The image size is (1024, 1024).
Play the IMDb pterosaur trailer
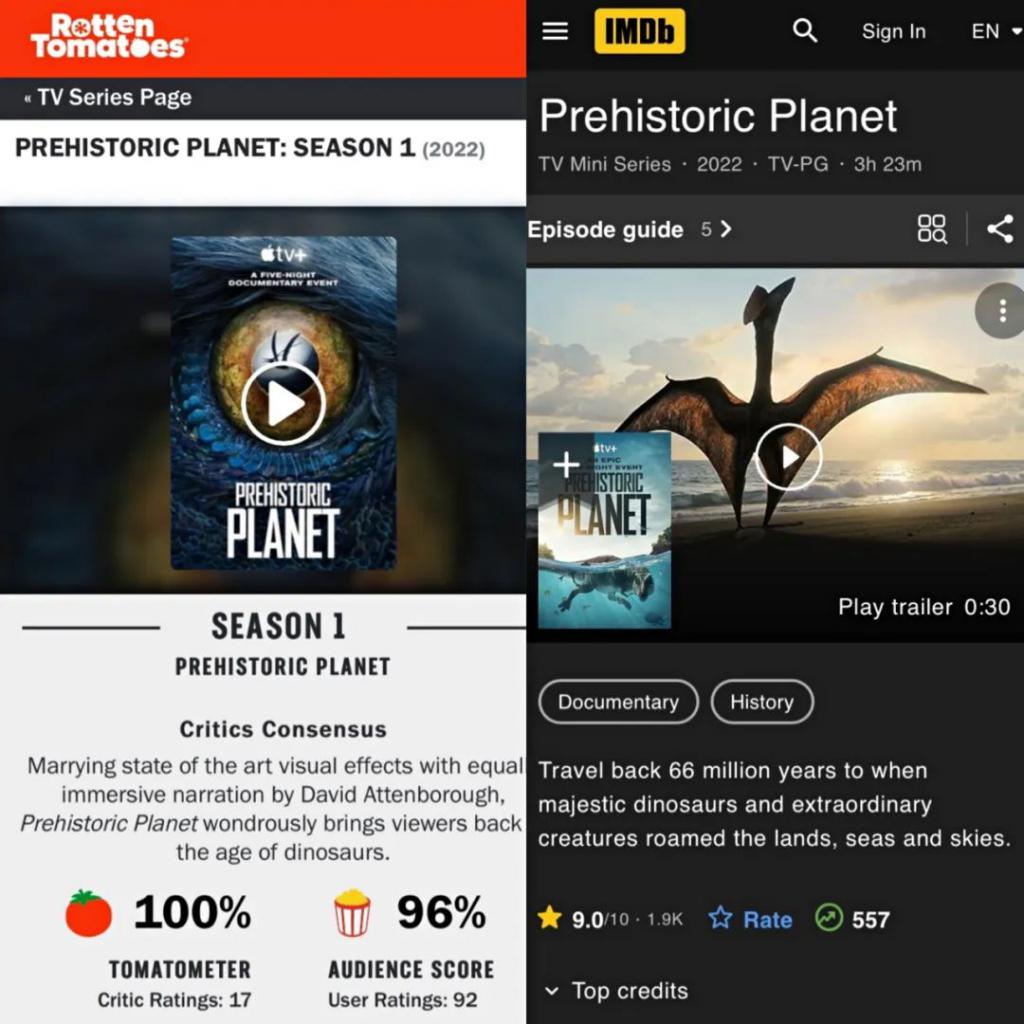[x=788, y=457]
